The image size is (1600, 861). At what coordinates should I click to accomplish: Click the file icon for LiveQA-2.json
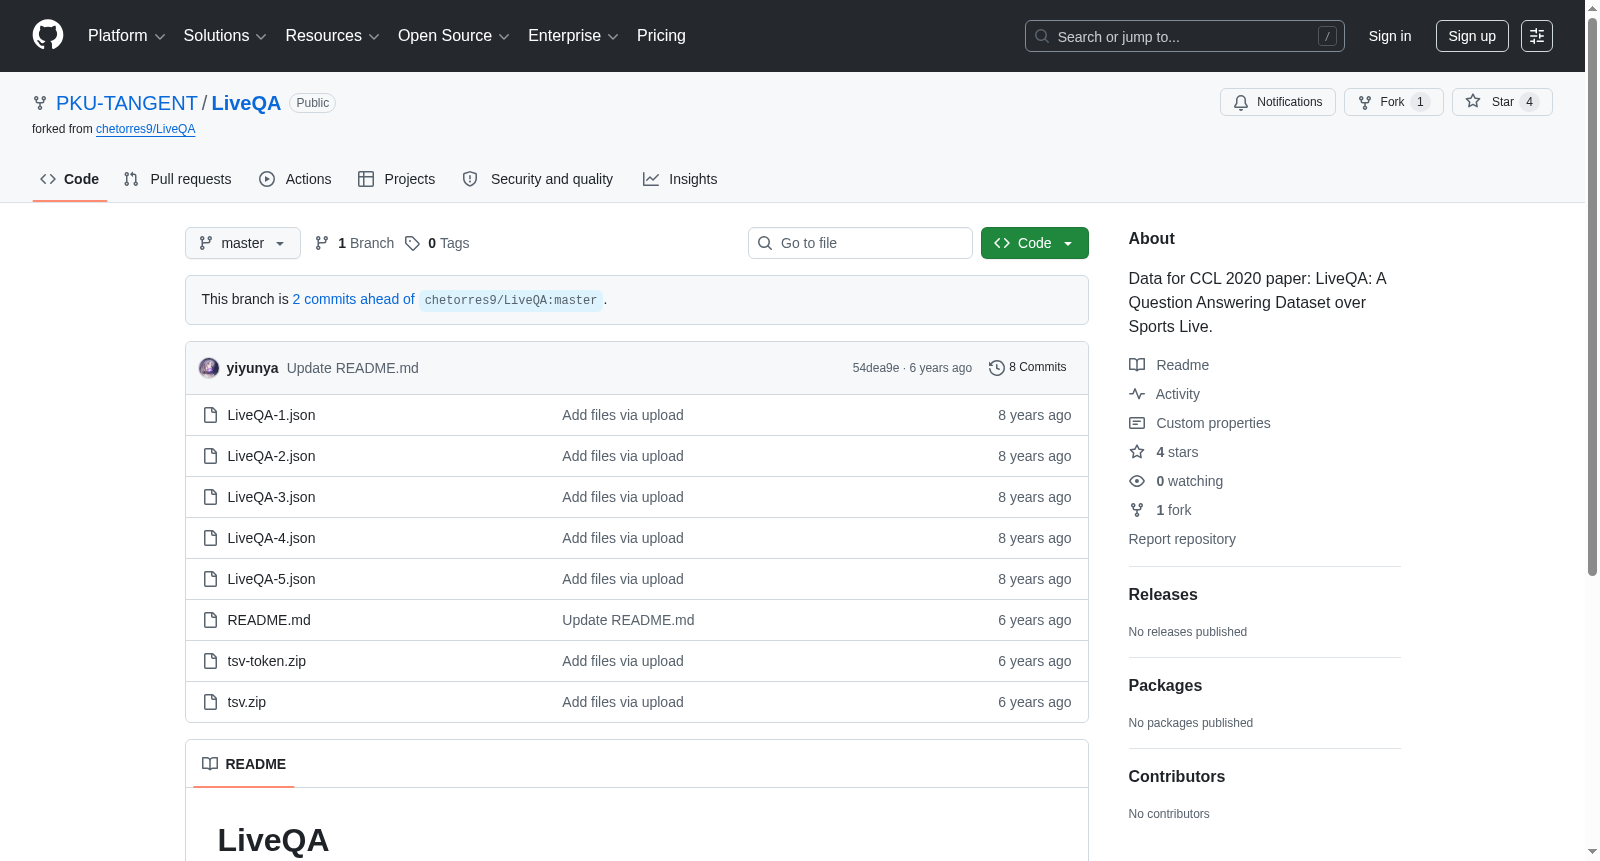tap(210, 456)
